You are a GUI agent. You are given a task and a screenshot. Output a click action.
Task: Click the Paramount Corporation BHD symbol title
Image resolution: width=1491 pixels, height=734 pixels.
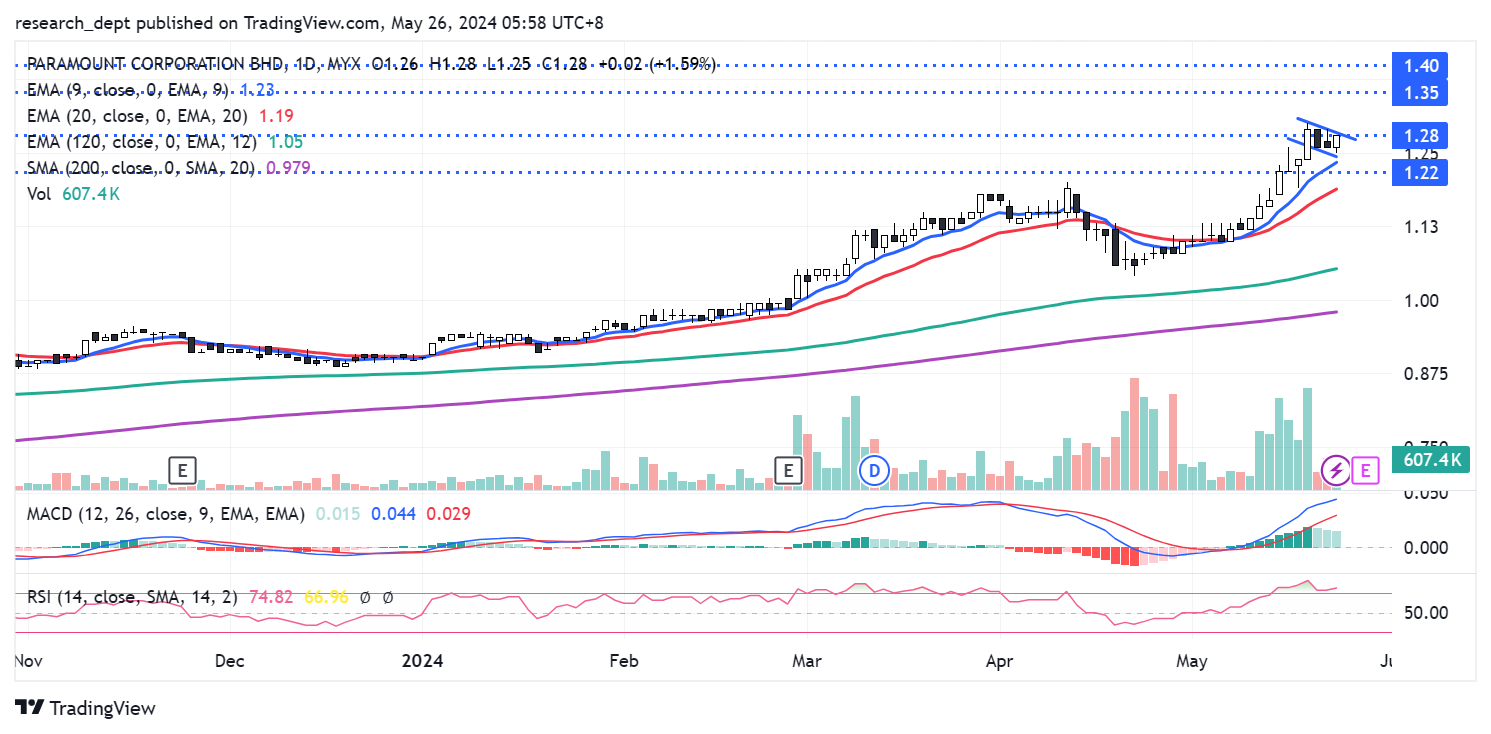click(154, 64)
